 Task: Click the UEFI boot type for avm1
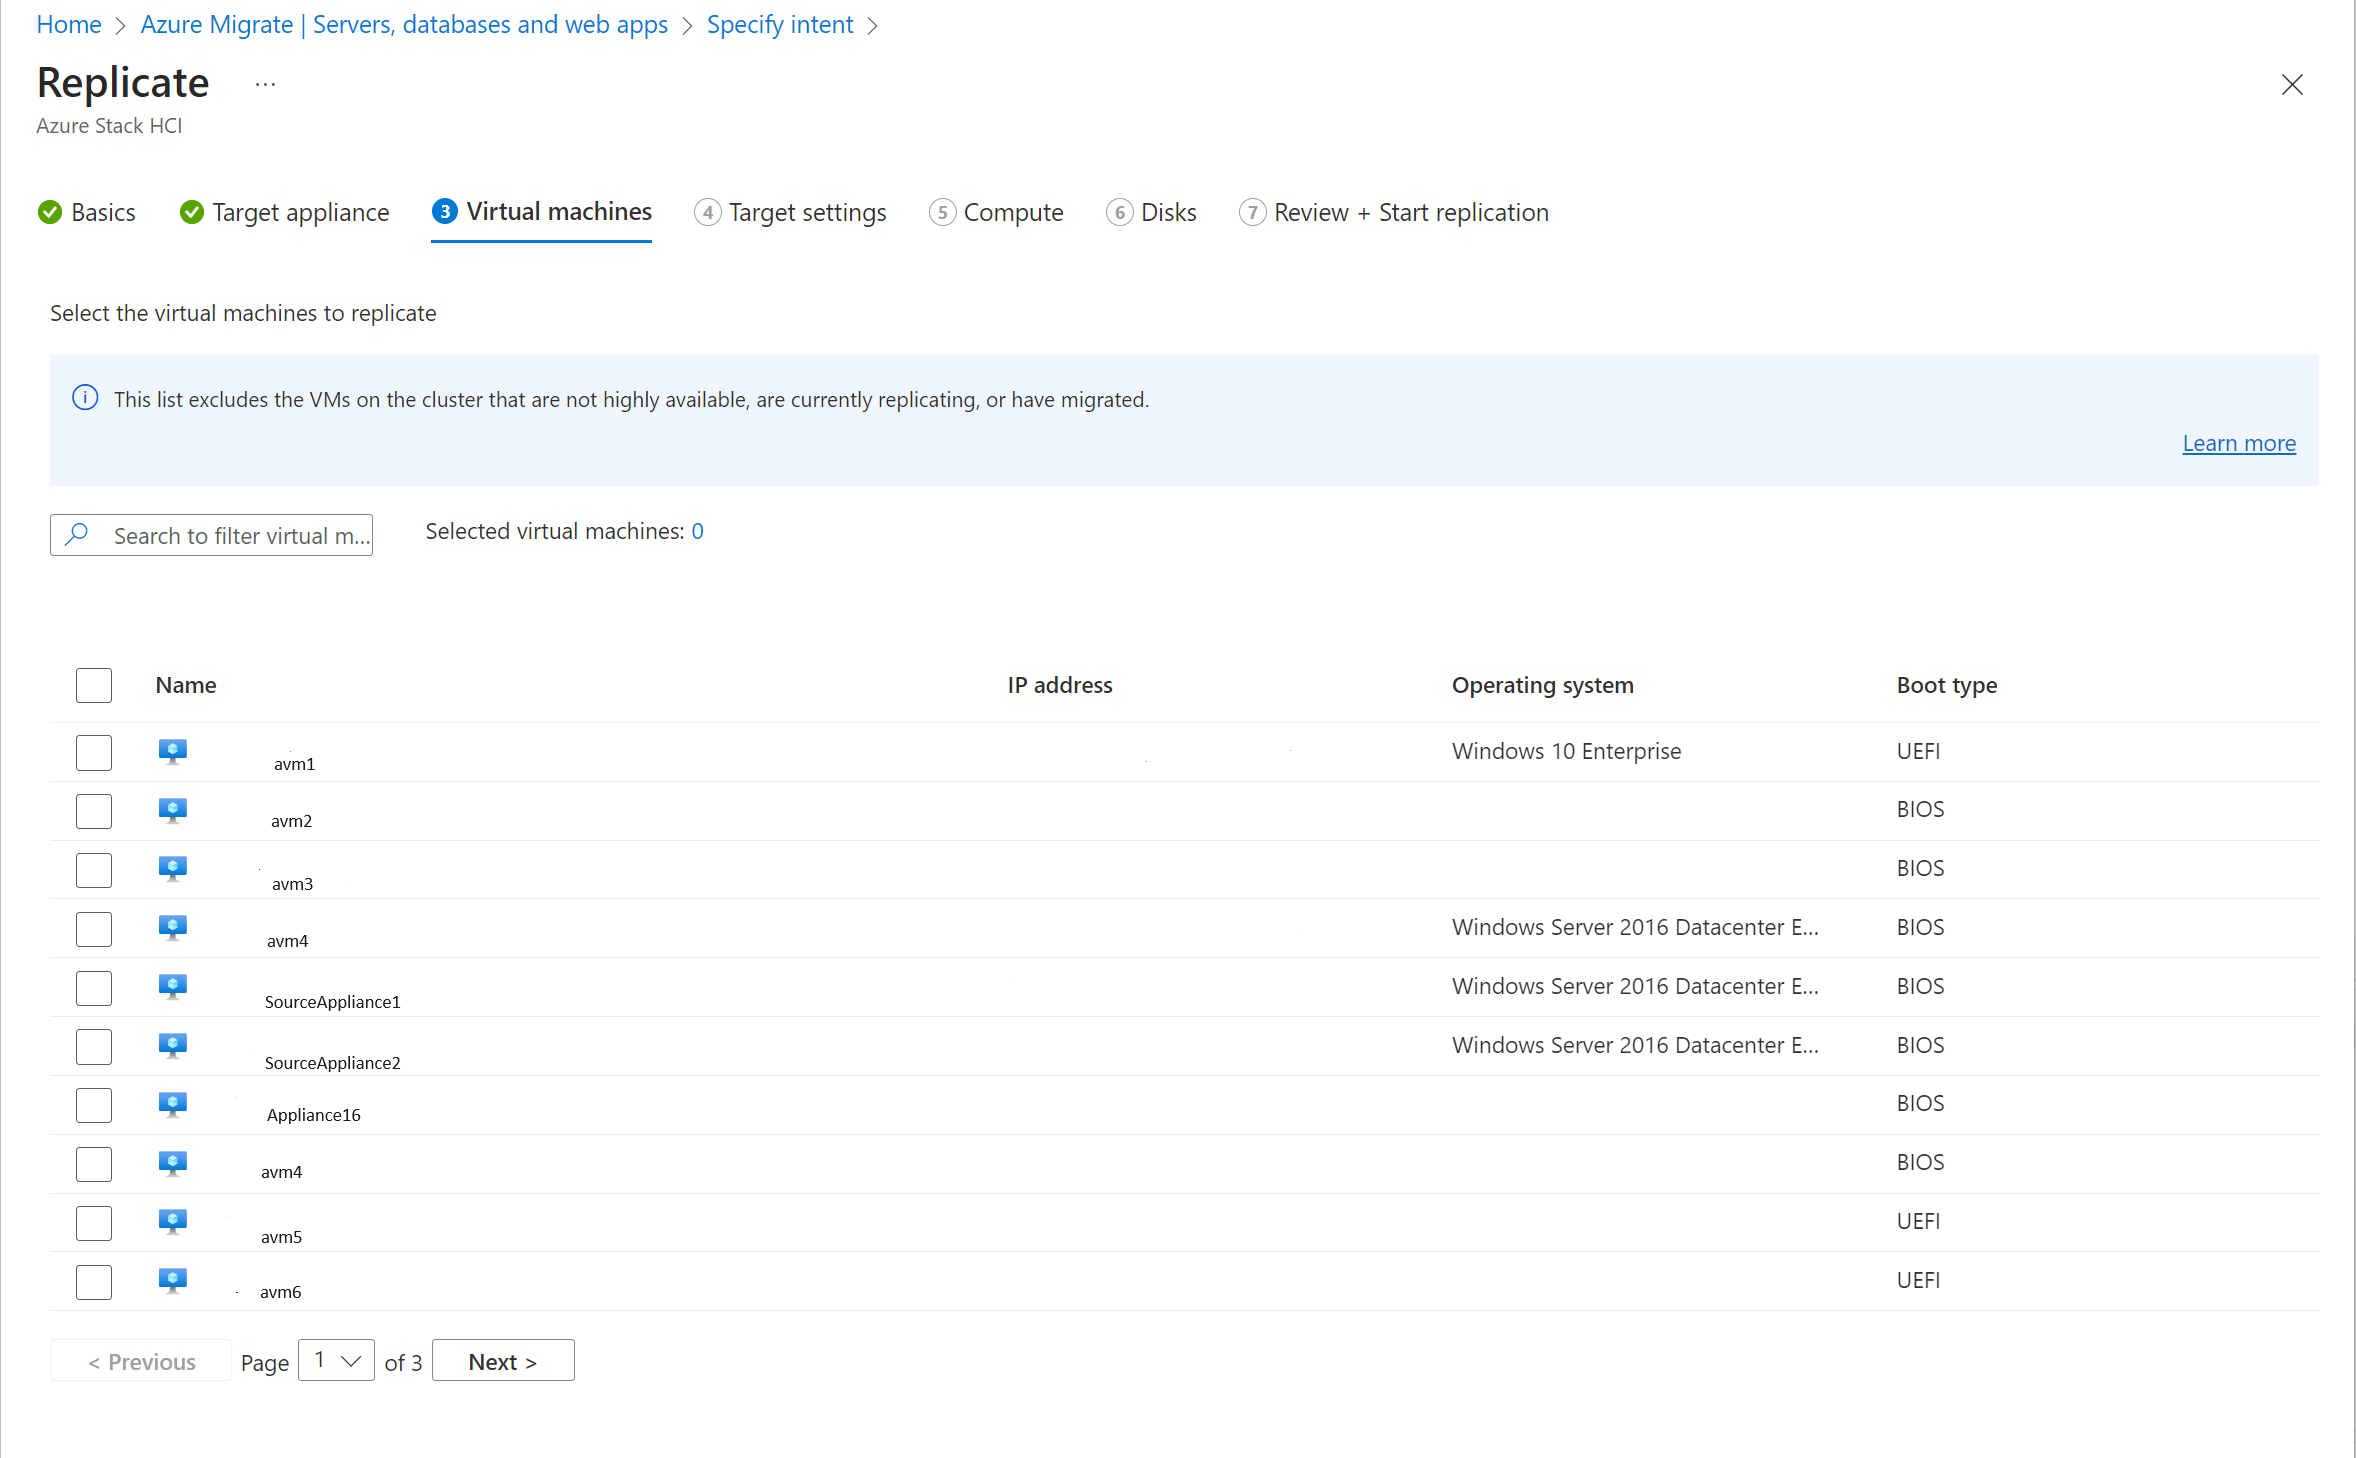pos(1918,751)
